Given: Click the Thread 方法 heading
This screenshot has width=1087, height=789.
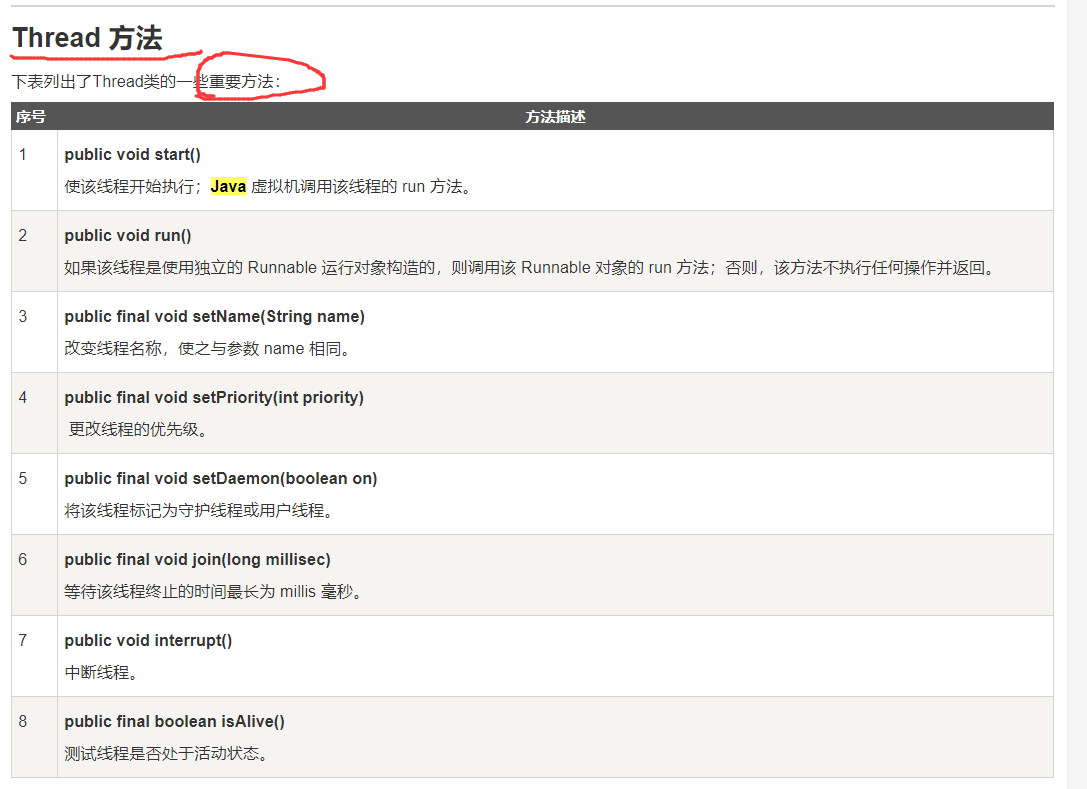Looking at the screenshot, I should (x=87, y=38).
